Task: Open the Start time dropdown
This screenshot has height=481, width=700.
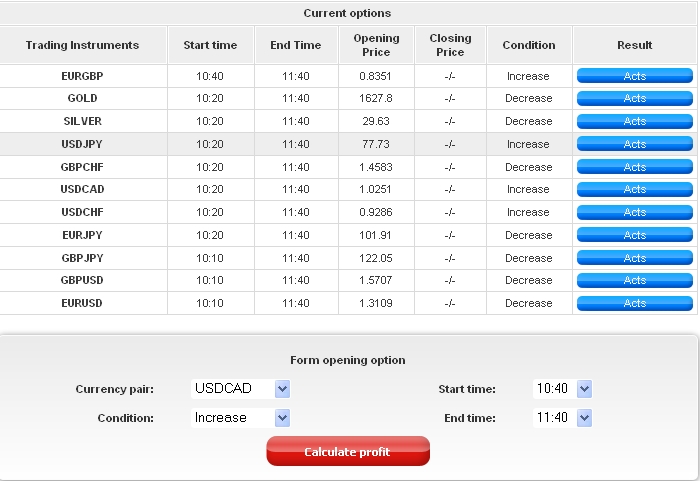Action: (584, 389)
